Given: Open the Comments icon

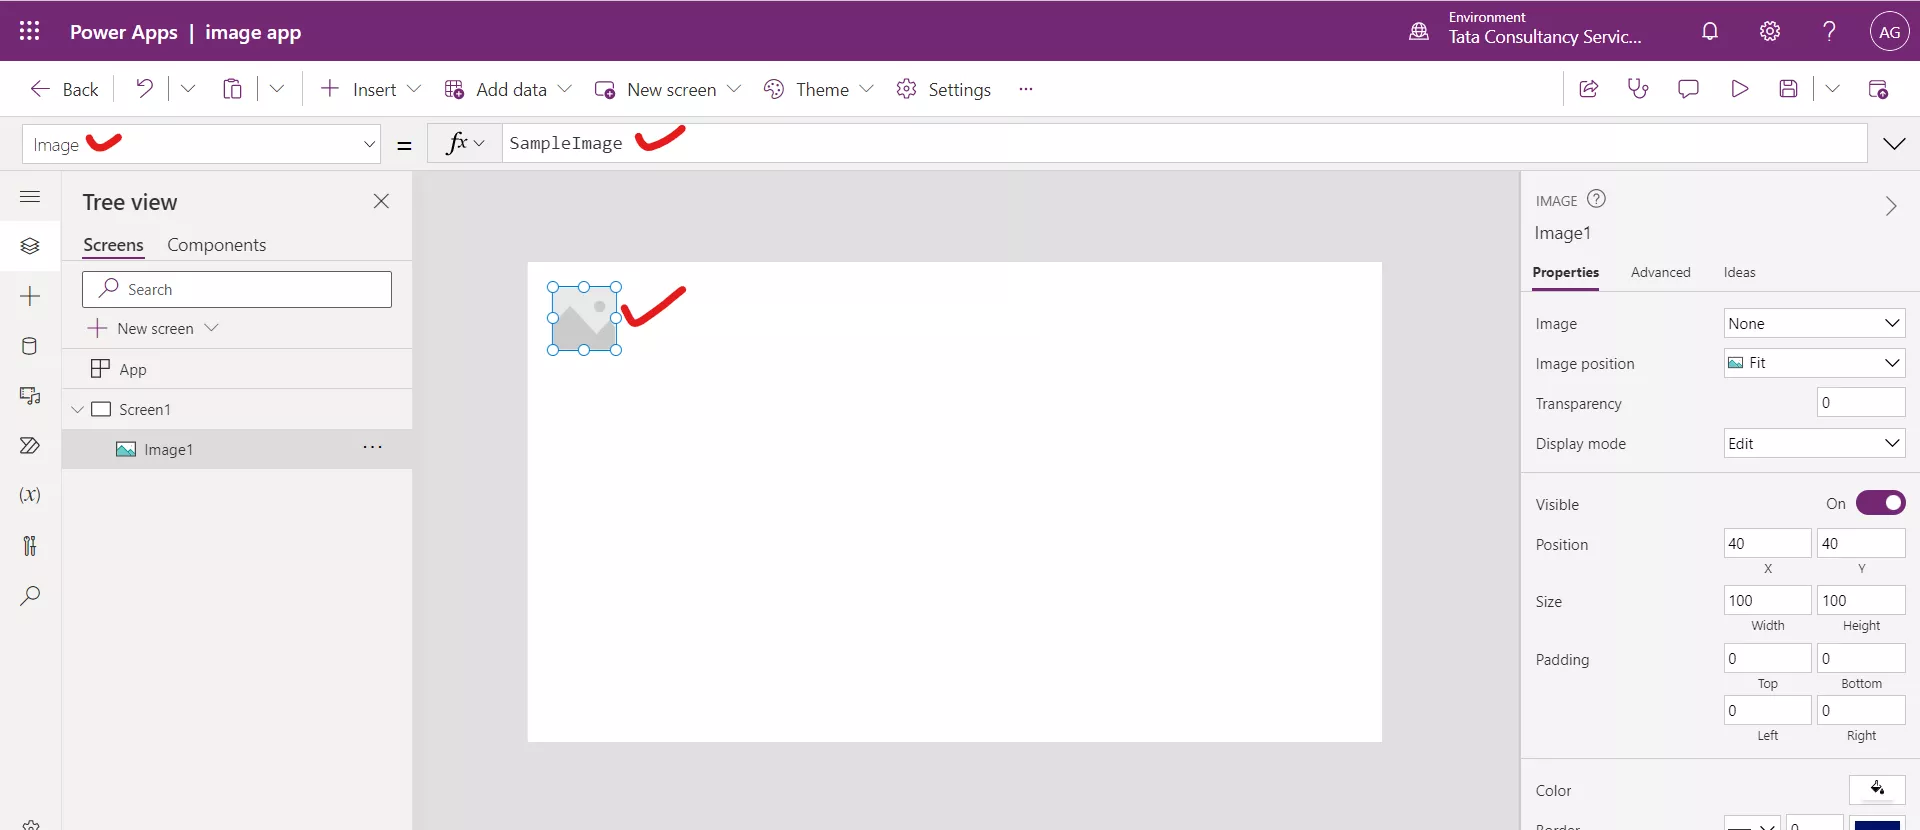Looking at the screenshot, I should click(x=1688, y=89).
